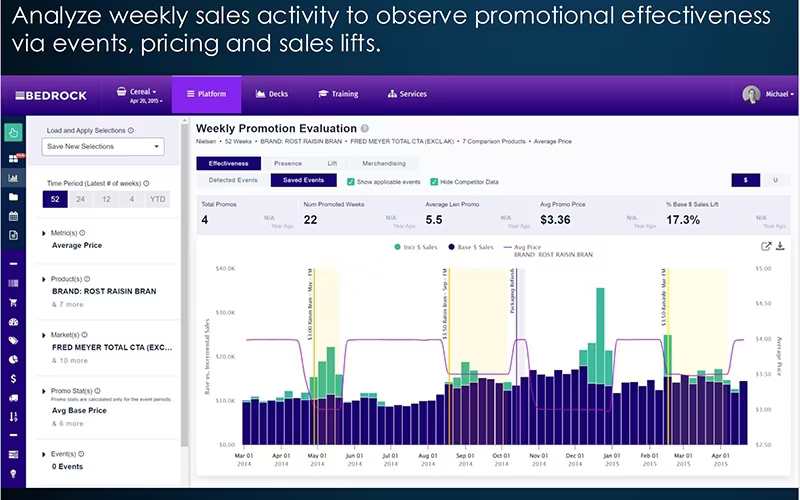
Task: Open the Training nav tab
Action: click(338, 94)
